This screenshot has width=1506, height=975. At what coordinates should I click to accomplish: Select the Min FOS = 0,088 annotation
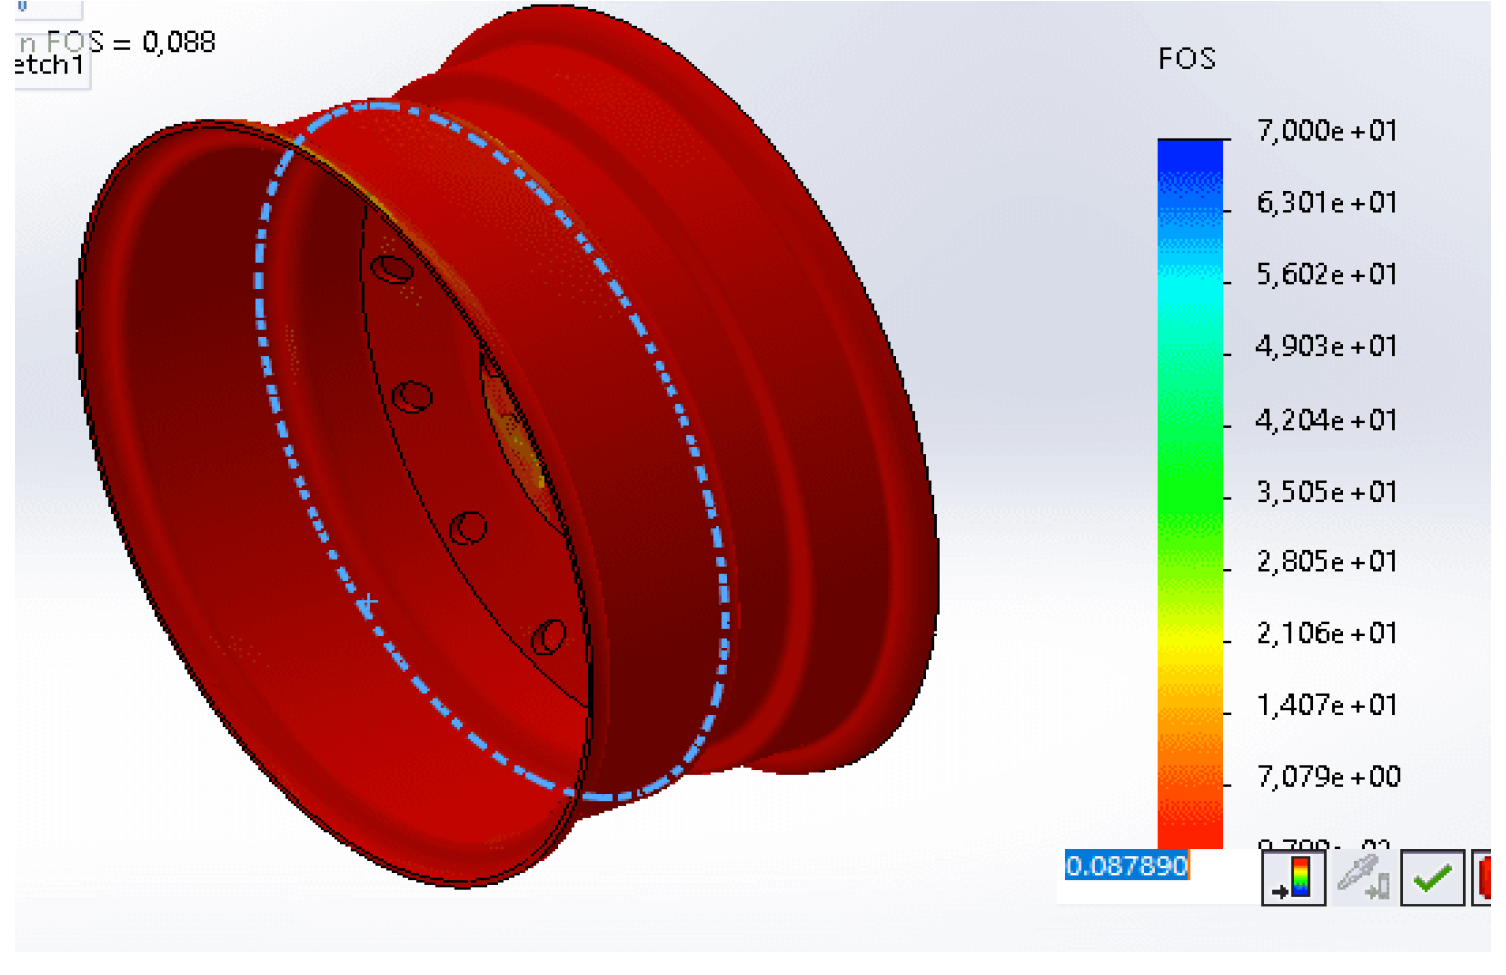tap(118, 42)
